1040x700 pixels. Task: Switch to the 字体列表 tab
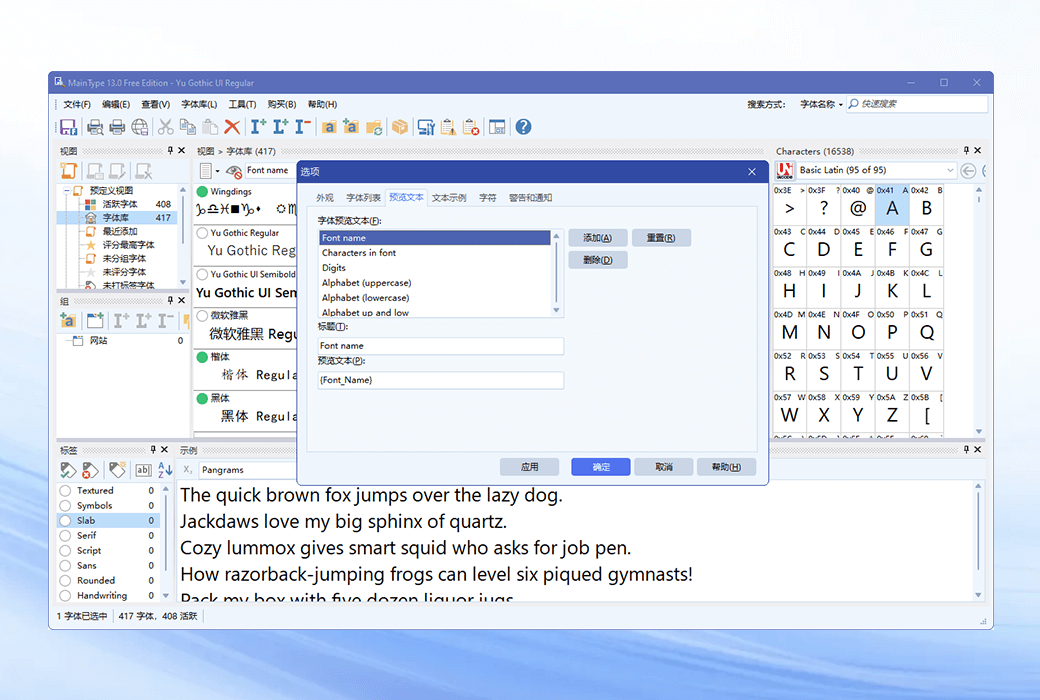tap(363, 198)
